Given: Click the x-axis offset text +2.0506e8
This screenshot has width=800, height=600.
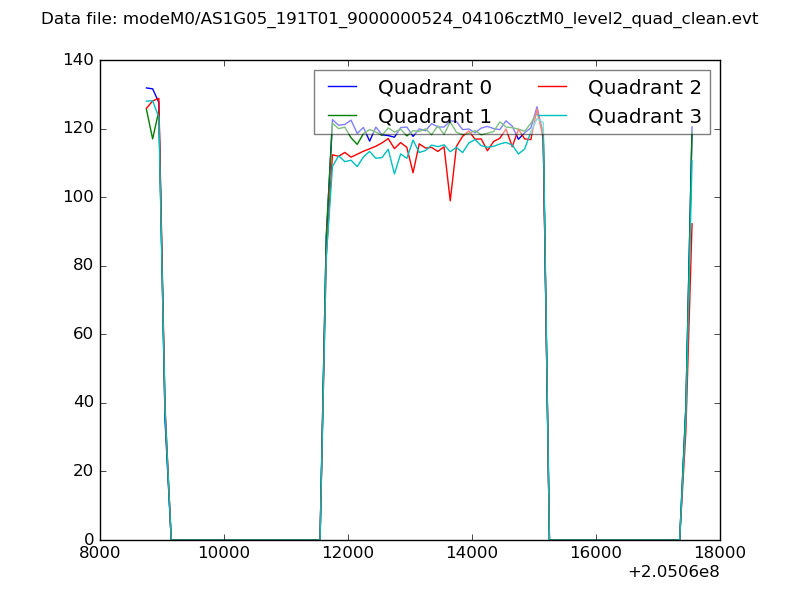Looking at the screenshot, I should pos(674,573).
